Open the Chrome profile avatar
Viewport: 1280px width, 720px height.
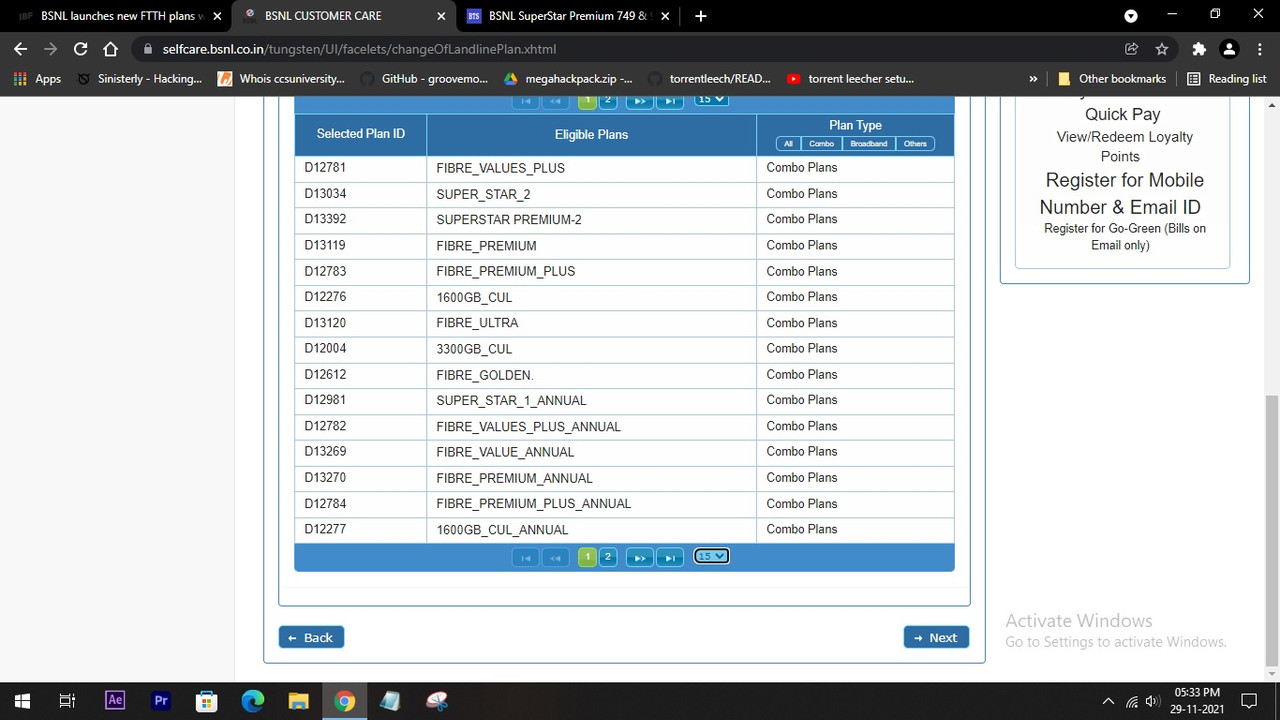tap(1230, 49)
